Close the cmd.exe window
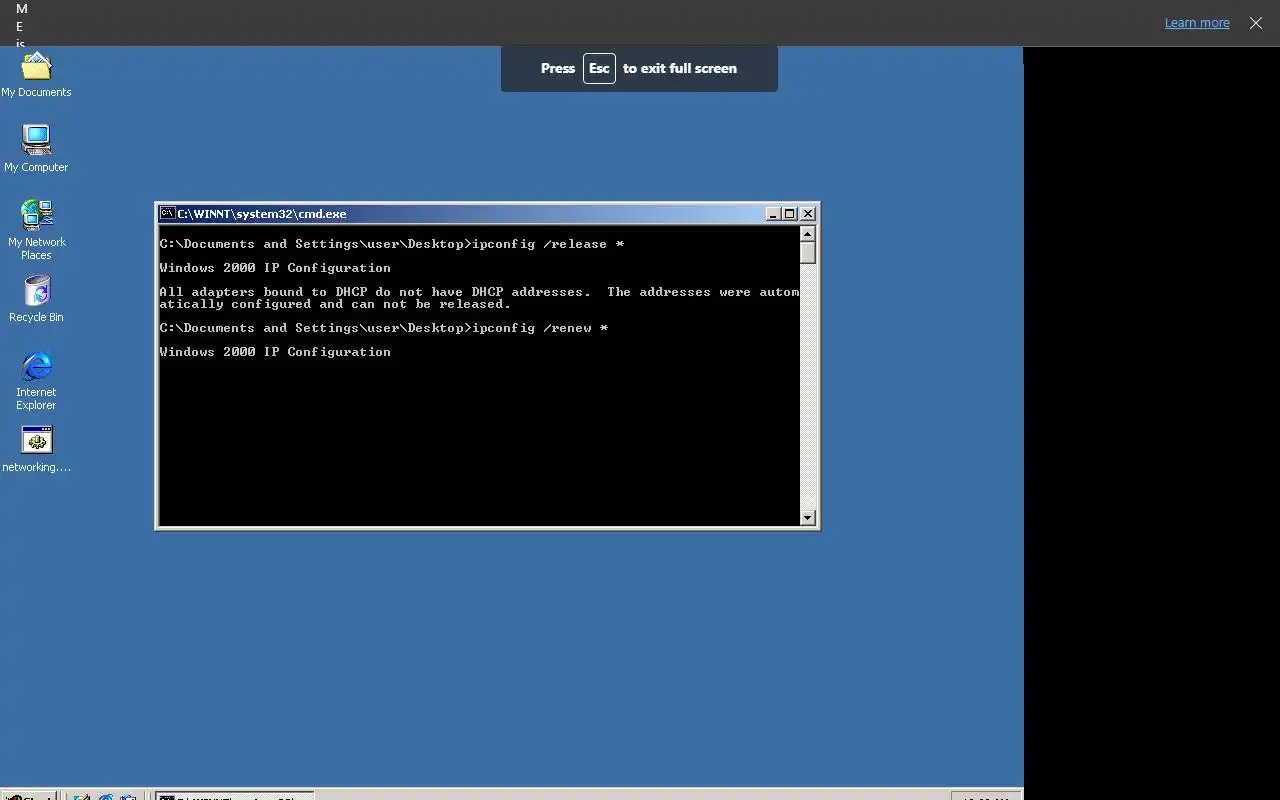The width and height of the screenshot is (1280, 800). (808, 214)
